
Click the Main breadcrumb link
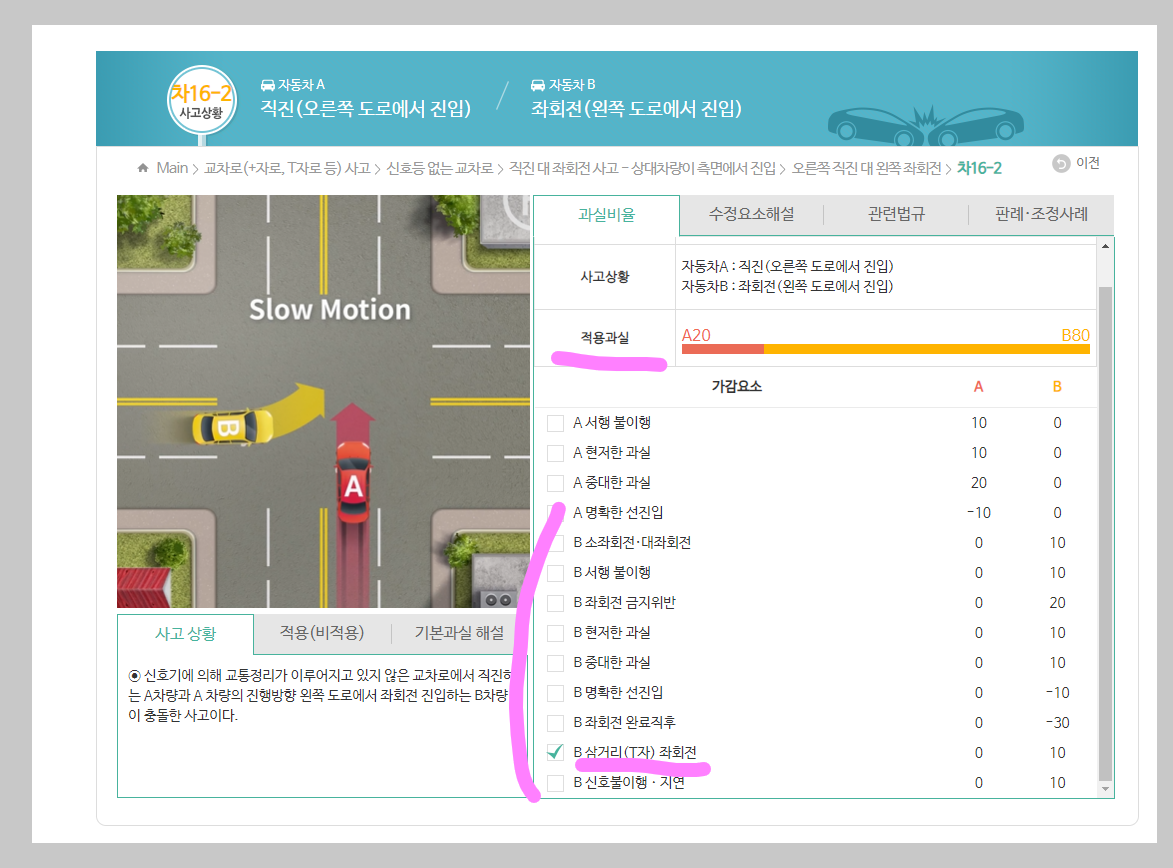pos(171,167)
